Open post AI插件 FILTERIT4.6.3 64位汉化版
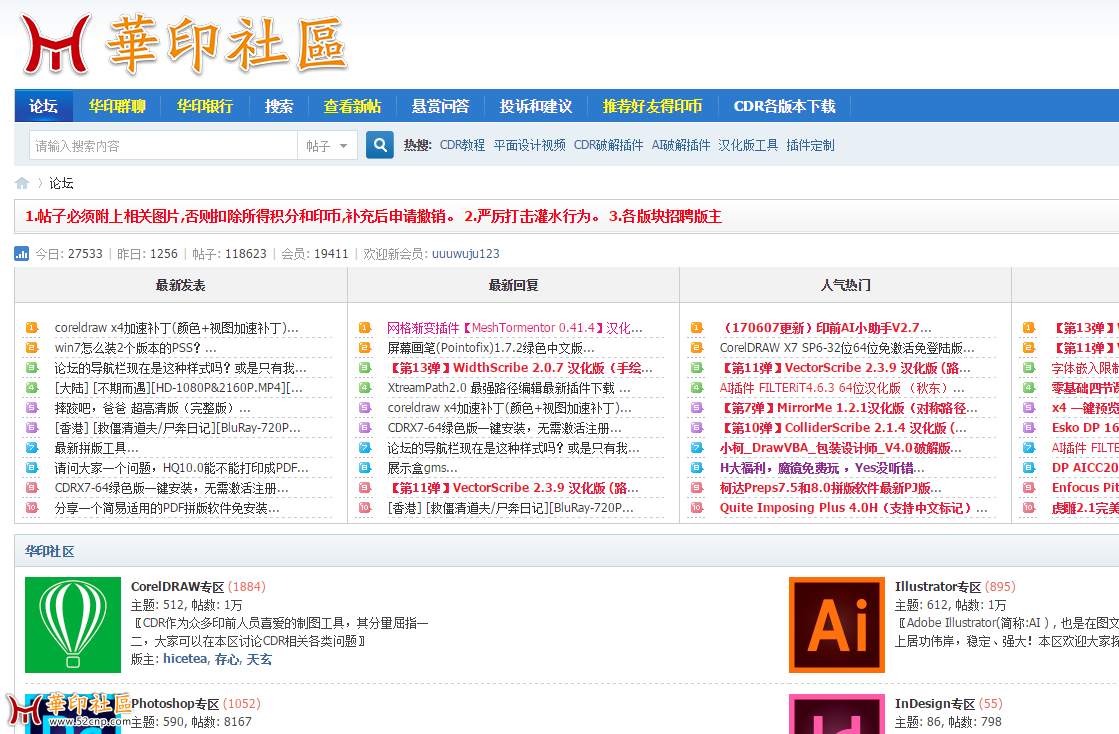Image resolution: width=1119 pixels, height=734 pixels. (842, 388)
